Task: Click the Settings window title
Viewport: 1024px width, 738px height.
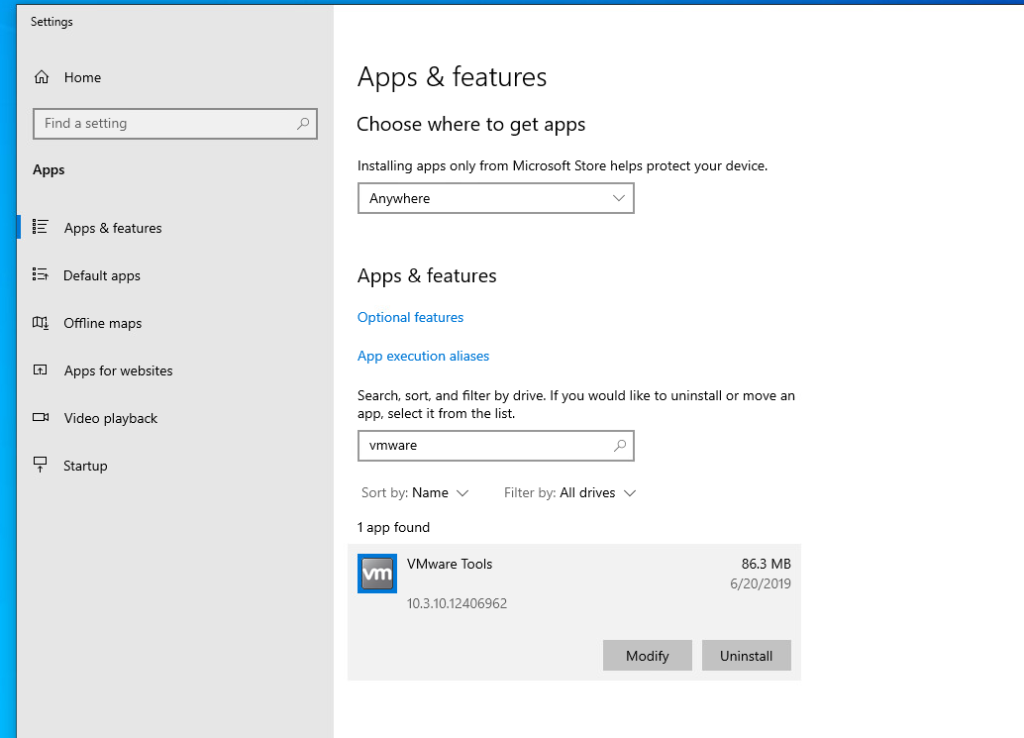Action: pyautogui.click(x=52, y=22)
